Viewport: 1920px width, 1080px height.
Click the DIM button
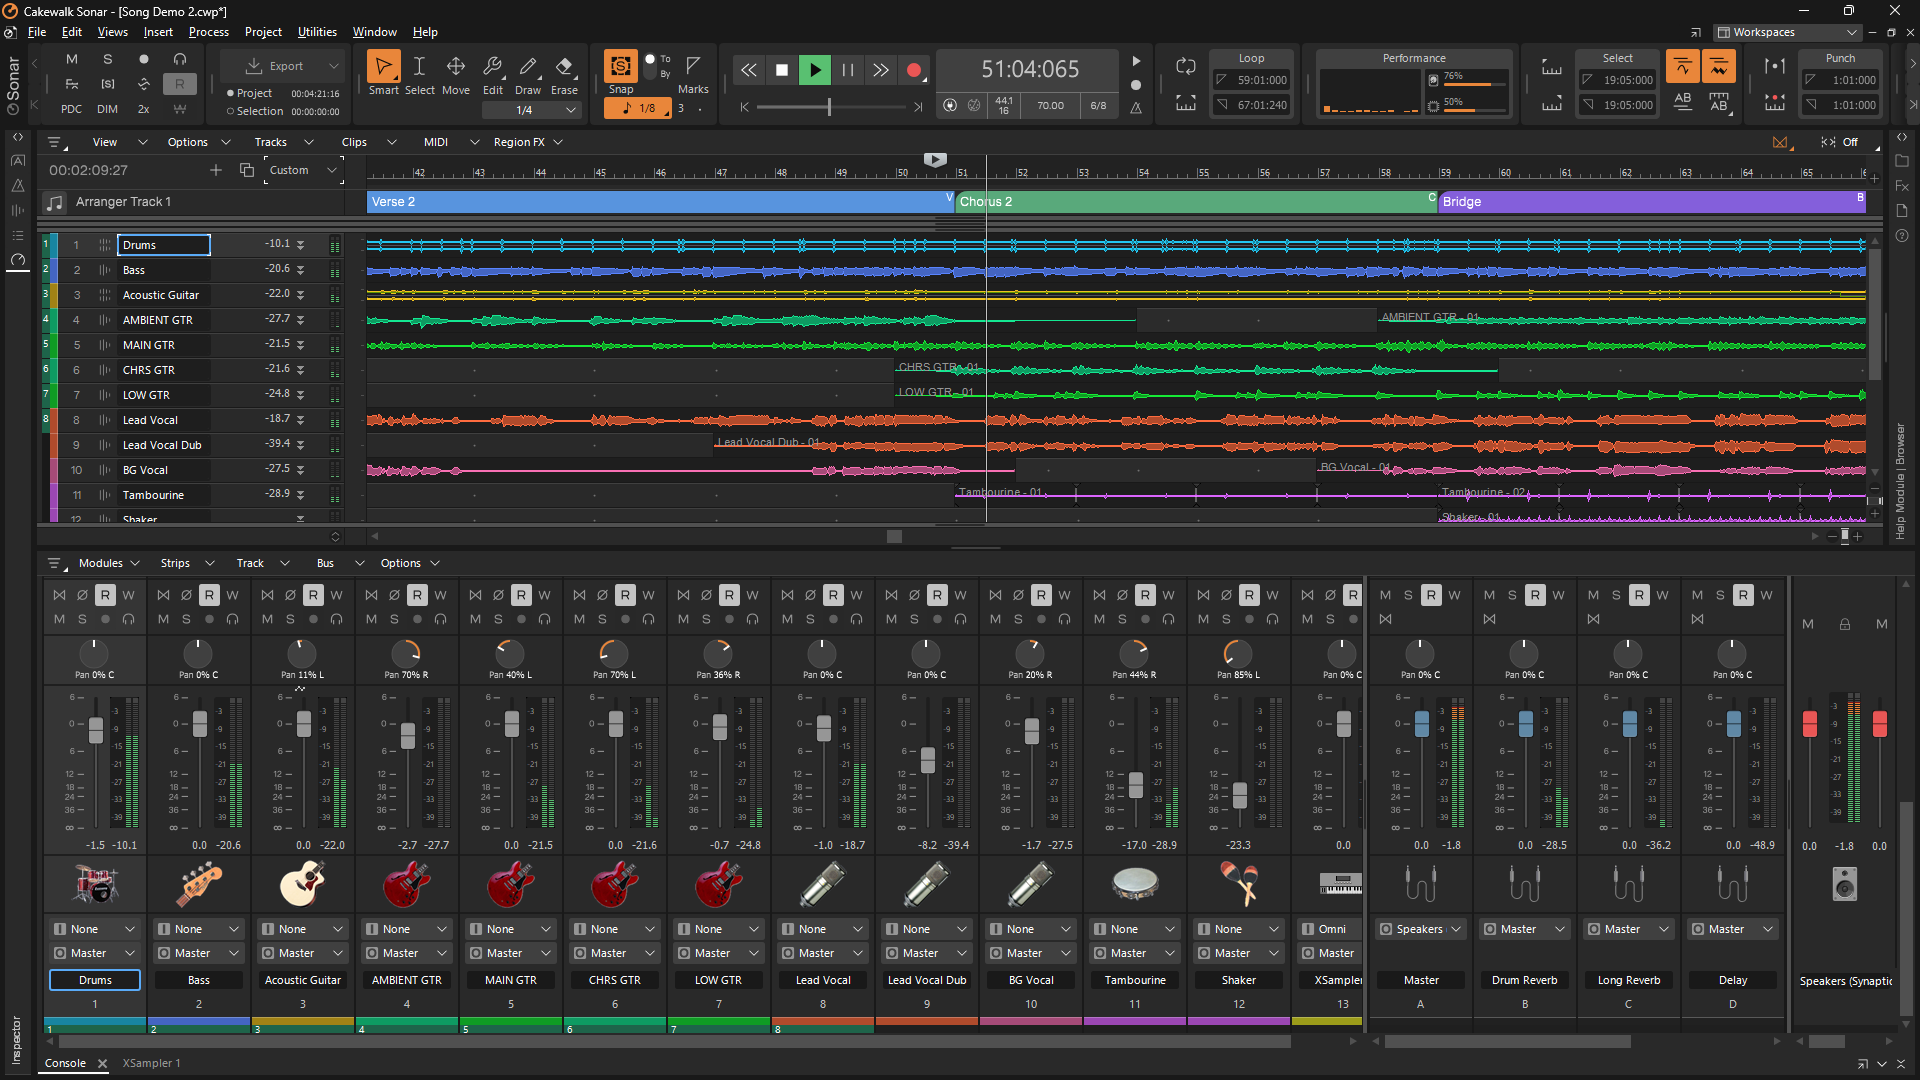[x=107, y=109]
